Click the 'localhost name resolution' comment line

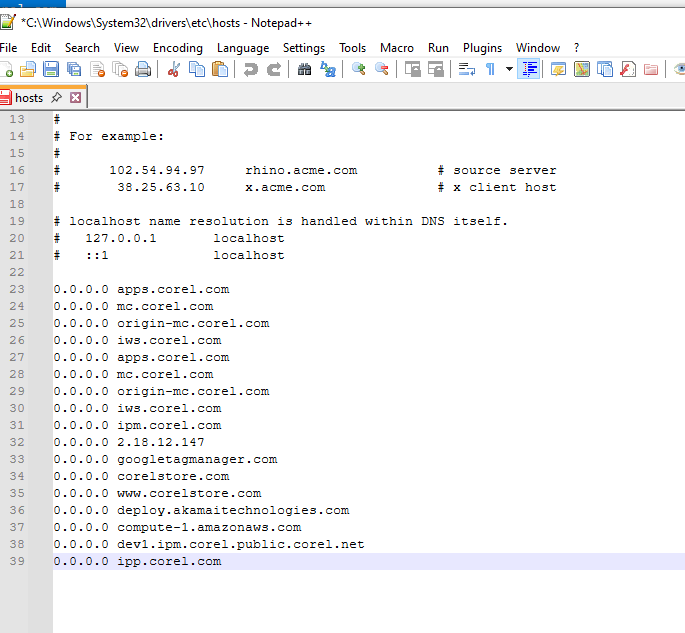(x=280, y=221)
